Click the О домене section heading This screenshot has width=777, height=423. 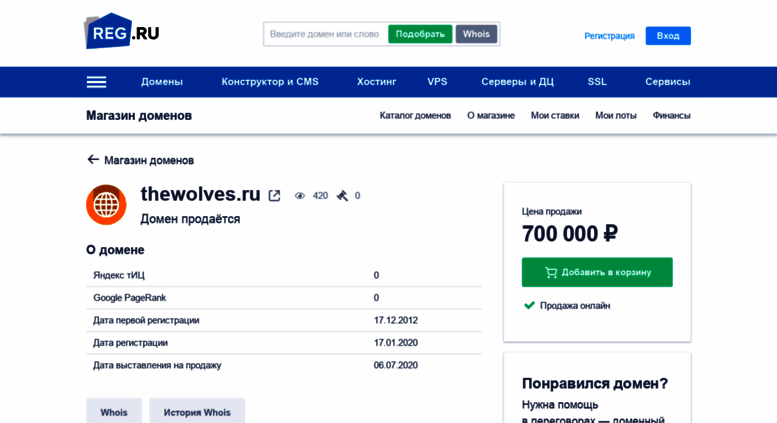click(x=115, y=250)
